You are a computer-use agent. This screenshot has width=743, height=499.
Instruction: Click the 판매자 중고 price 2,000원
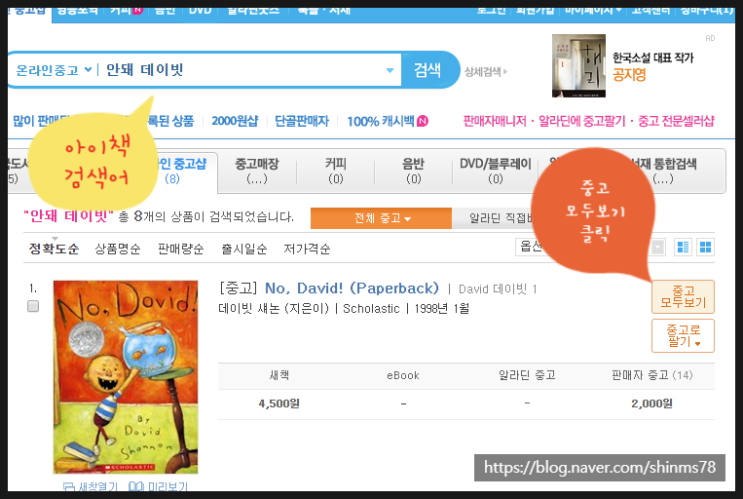[x=652, y=404]
